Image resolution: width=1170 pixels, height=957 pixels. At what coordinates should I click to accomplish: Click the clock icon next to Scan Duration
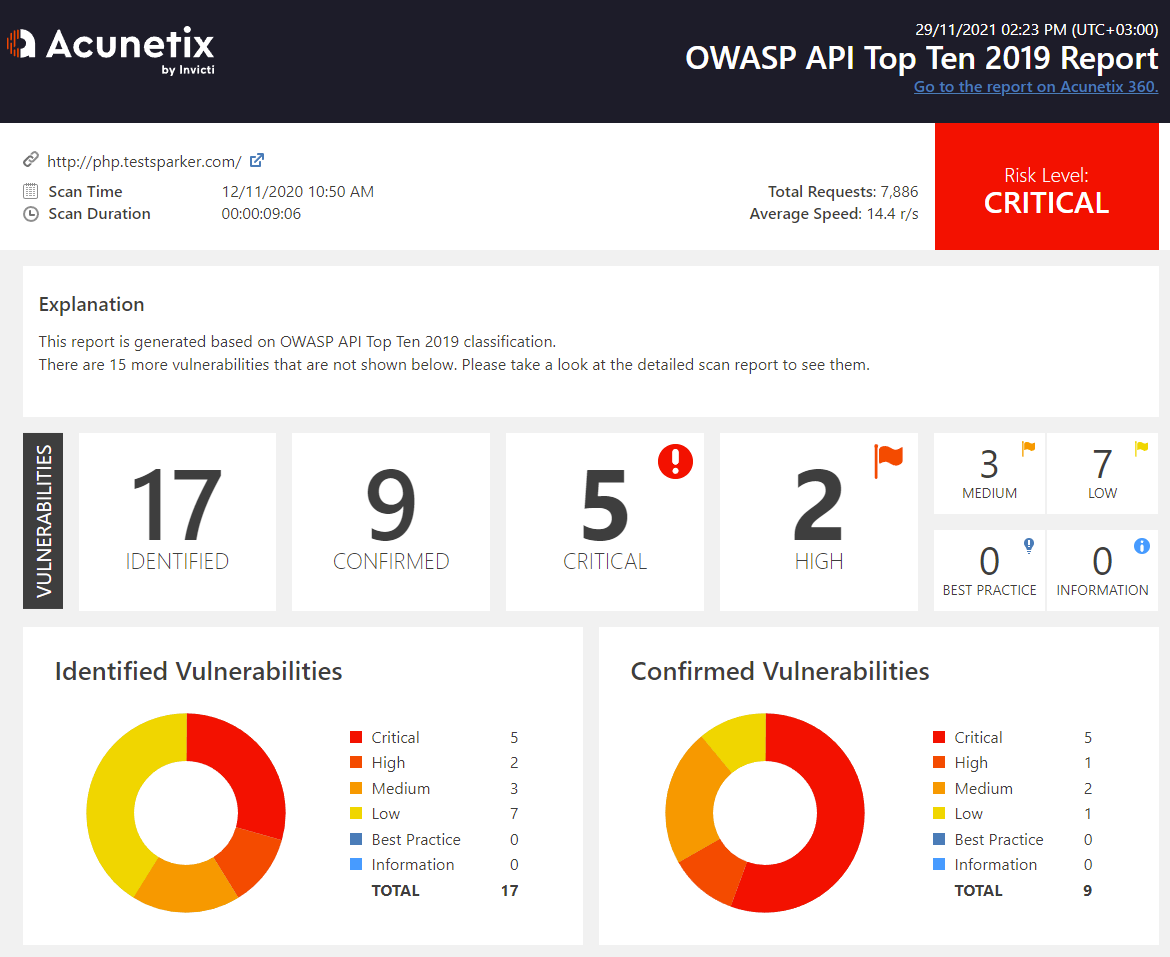31,214
